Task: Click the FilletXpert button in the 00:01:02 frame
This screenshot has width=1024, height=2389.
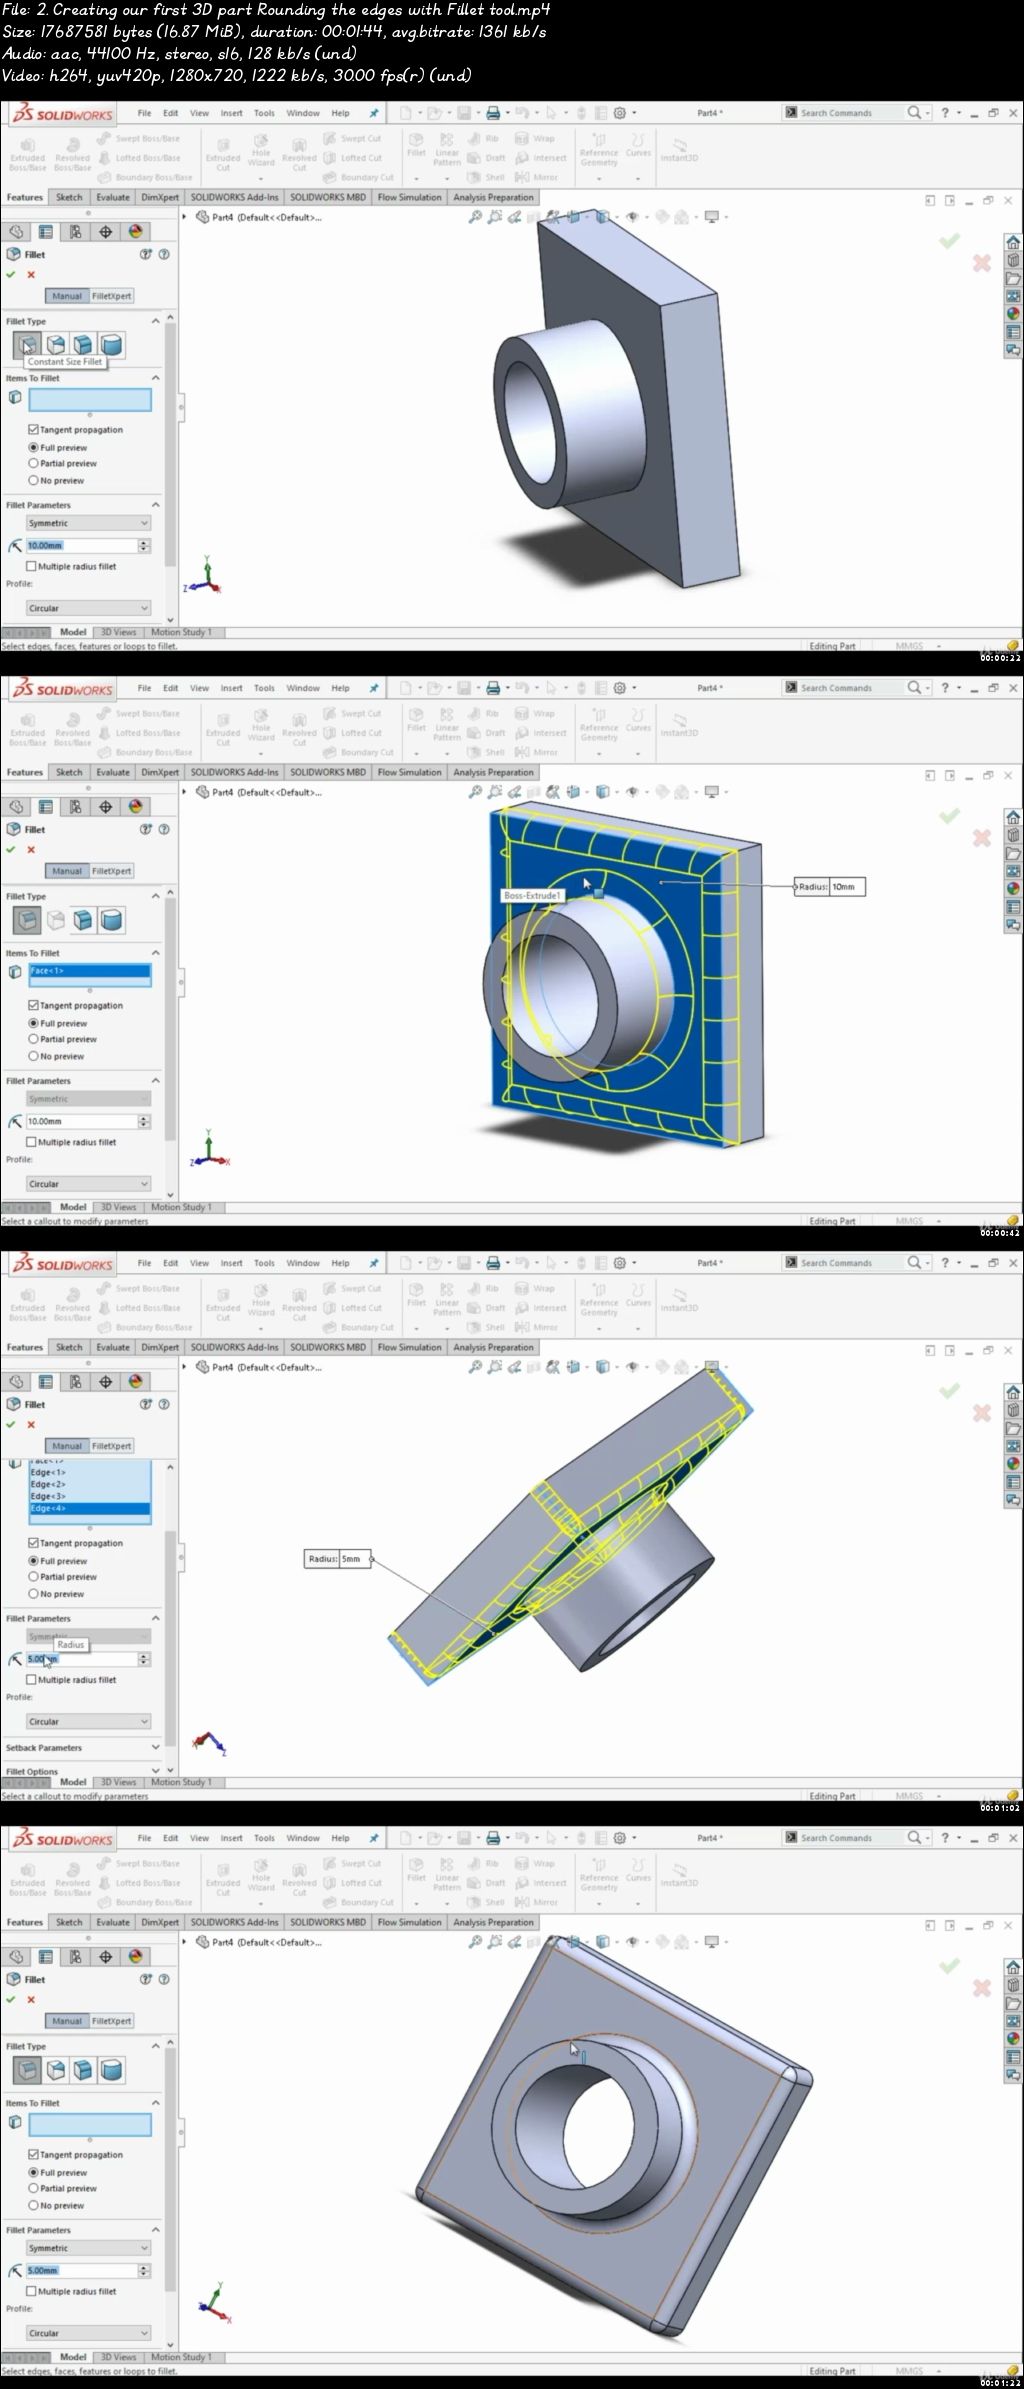Action: coord(112,1446)
